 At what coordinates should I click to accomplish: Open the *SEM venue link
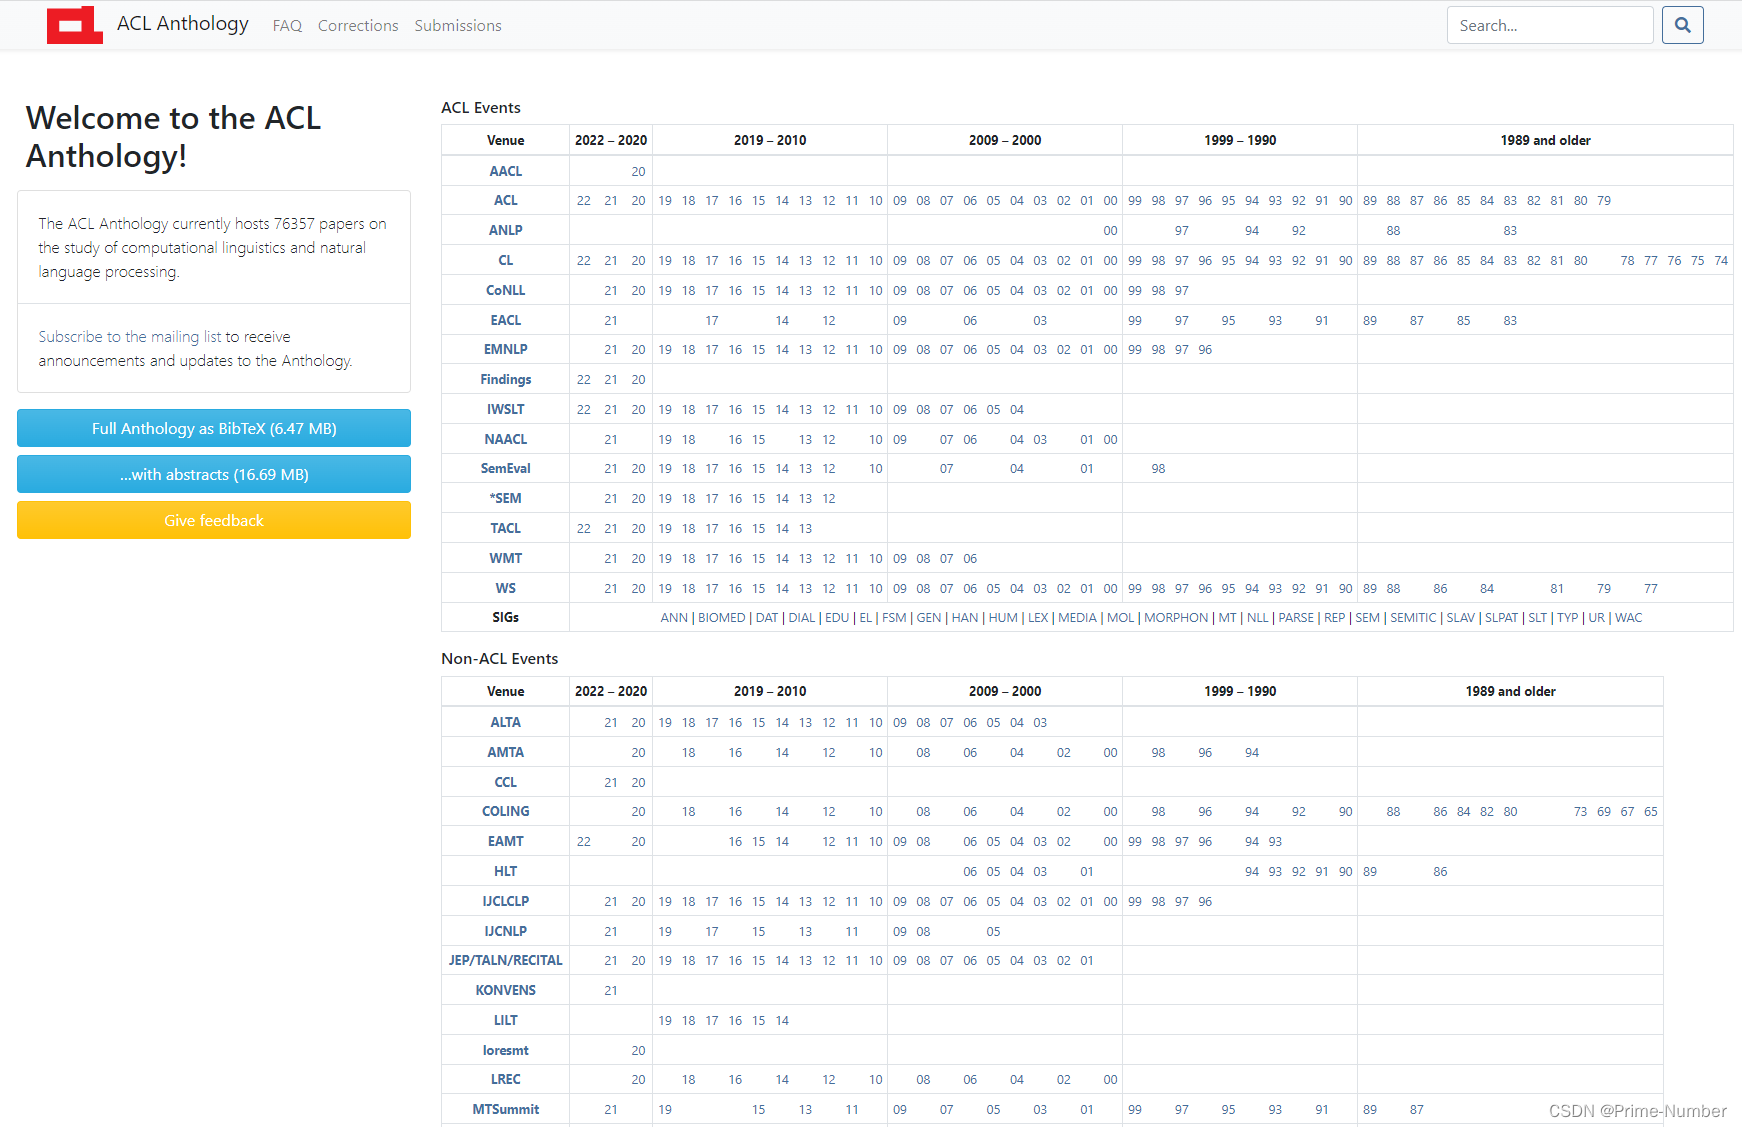tap(506, 499)
